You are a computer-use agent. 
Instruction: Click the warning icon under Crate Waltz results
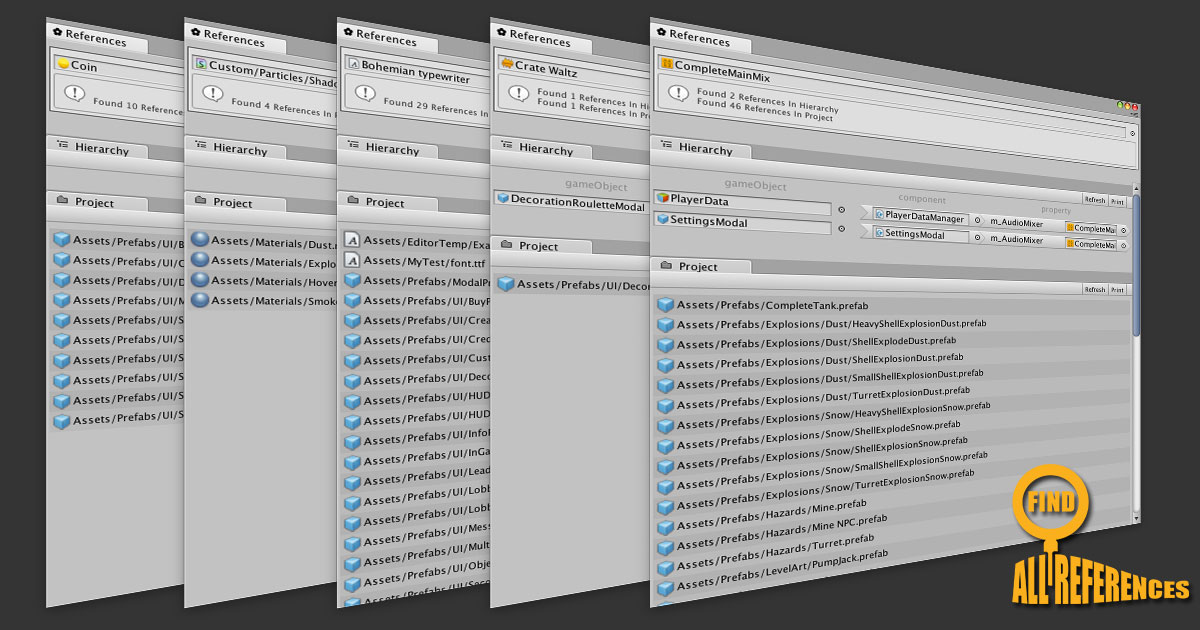click(518, 93)
